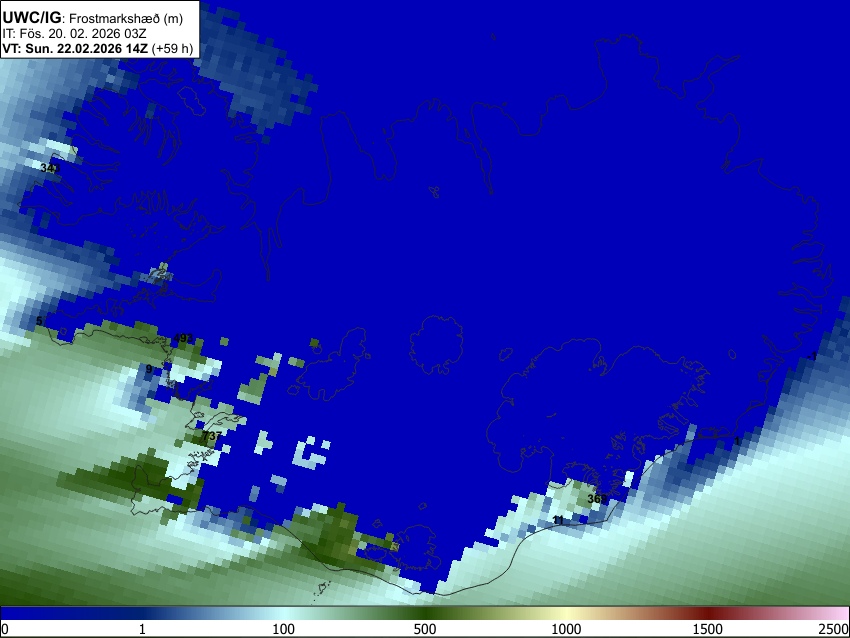Click the '5' value on the west coast
Image resolution: width=850 pixels, height=638 pixels.
click(39, 321)
